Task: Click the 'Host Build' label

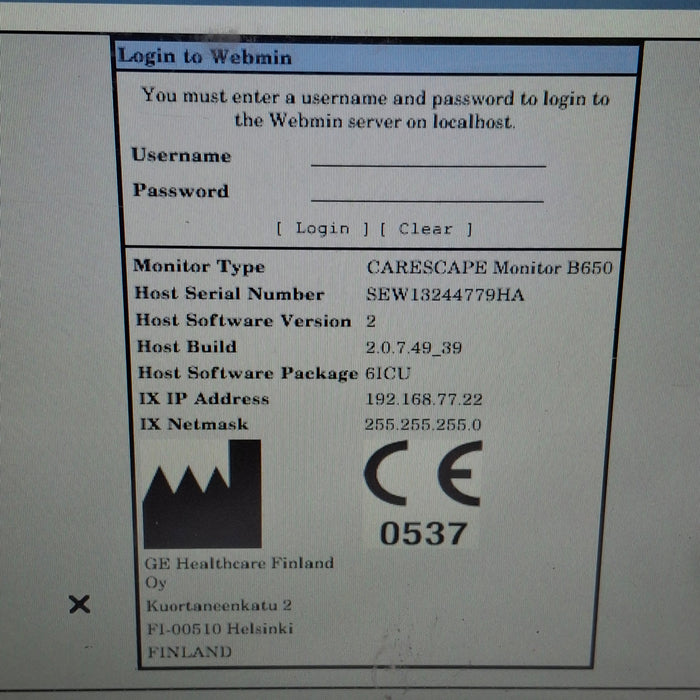Action: (x=187, y=346)
